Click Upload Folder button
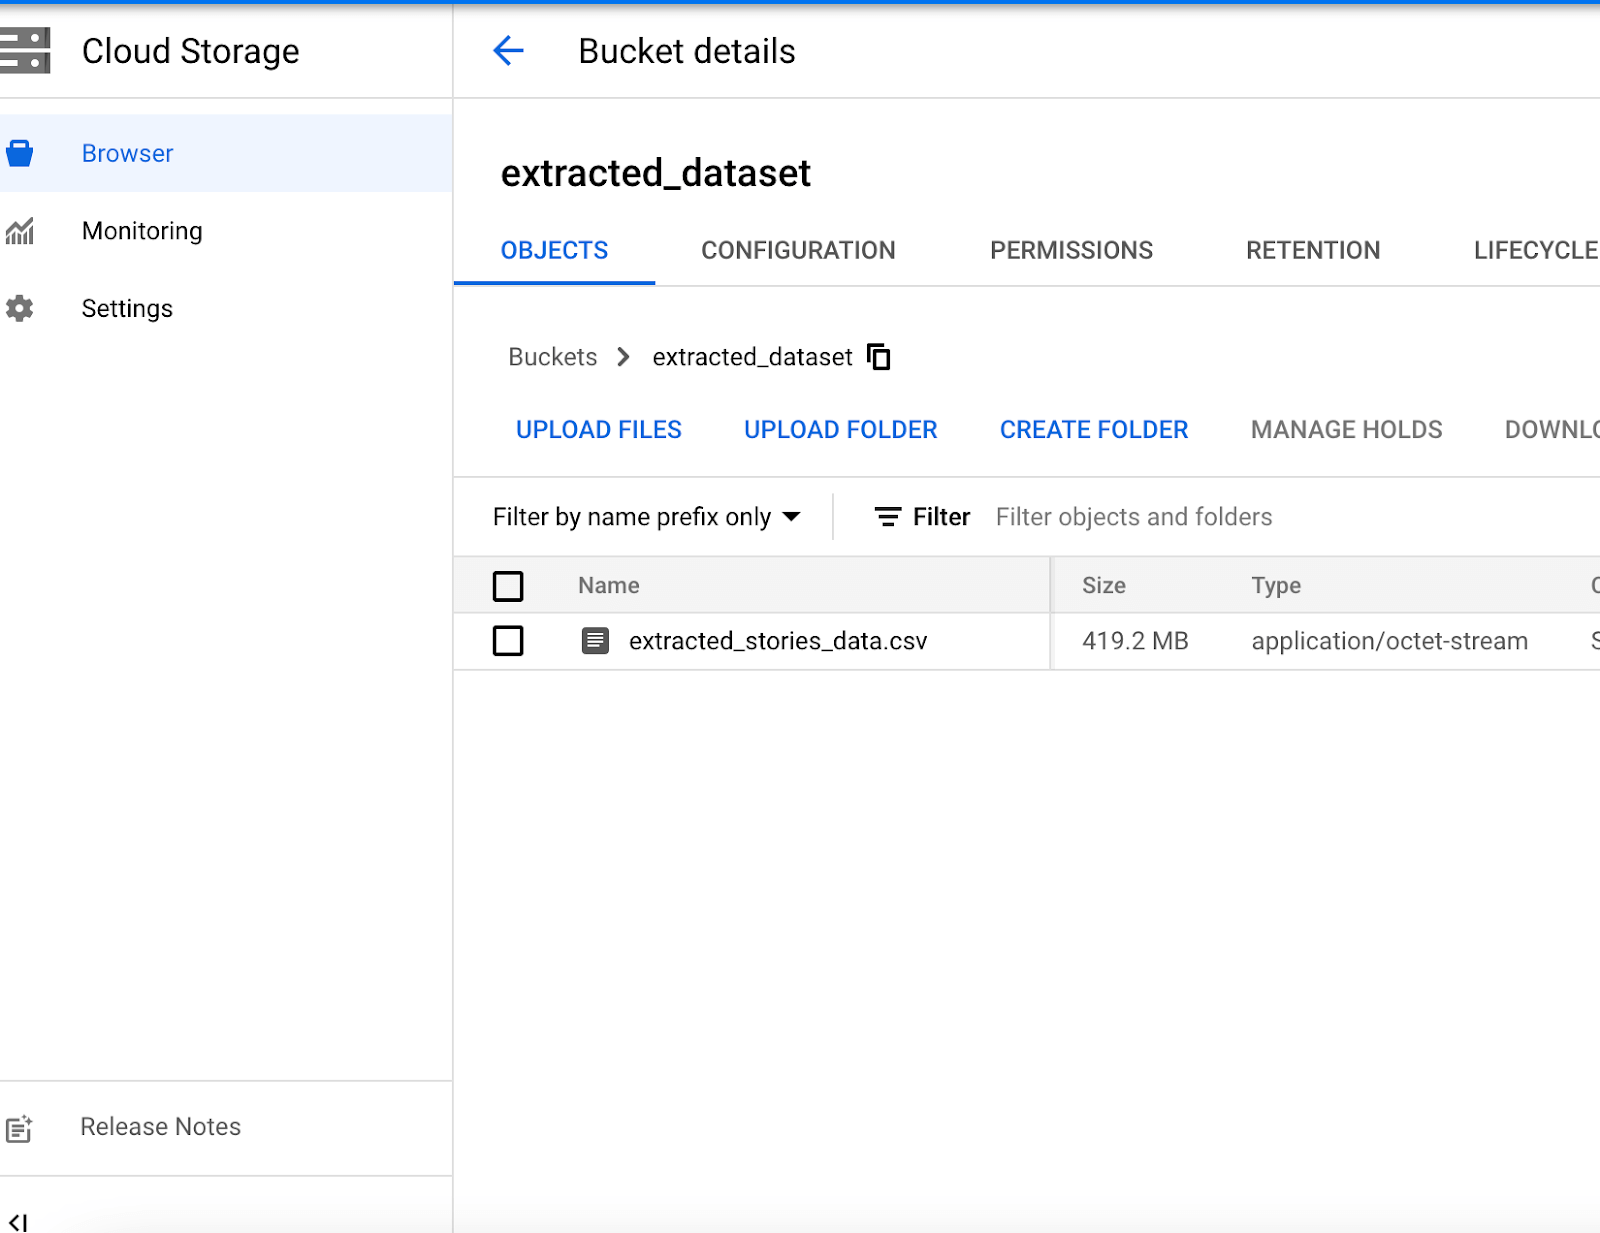 coord(840,430)
